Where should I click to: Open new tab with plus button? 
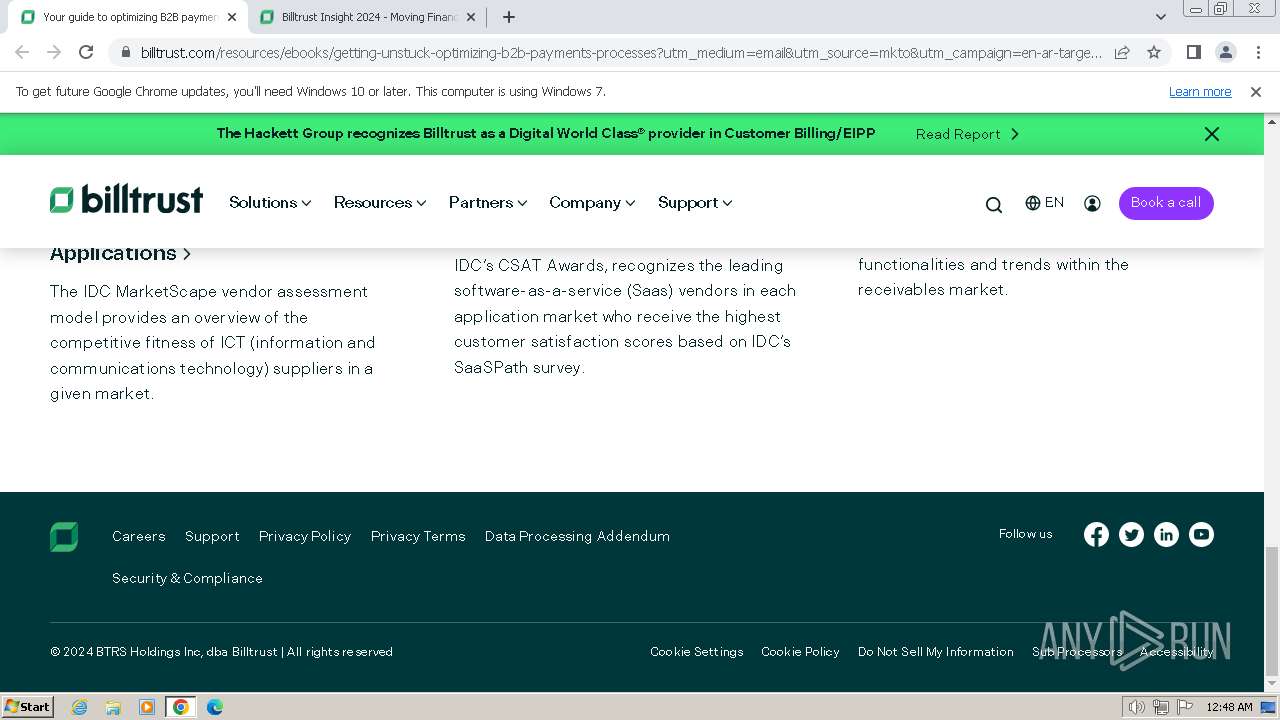509,17
